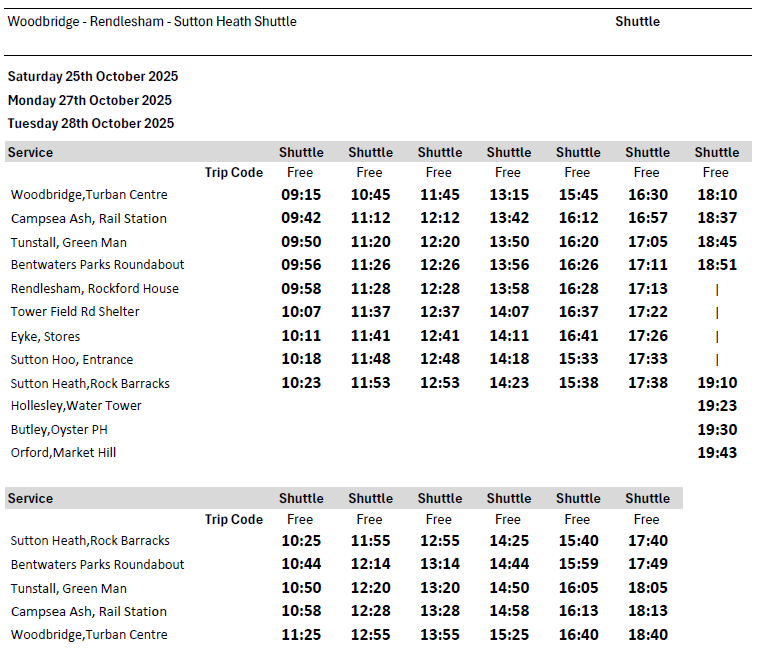Select the Tuesday 28th October 2025 date
This screenshot has height=658, width=763.
point(90,123)
